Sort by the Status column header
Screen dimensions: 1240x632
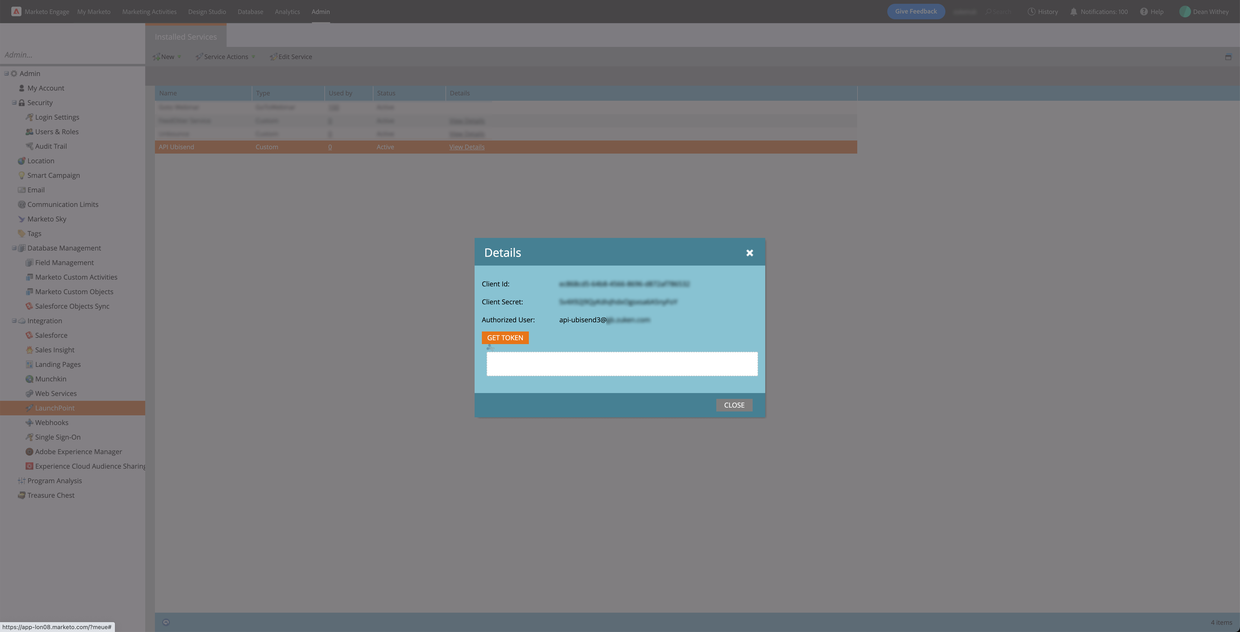tap(409, 93)
